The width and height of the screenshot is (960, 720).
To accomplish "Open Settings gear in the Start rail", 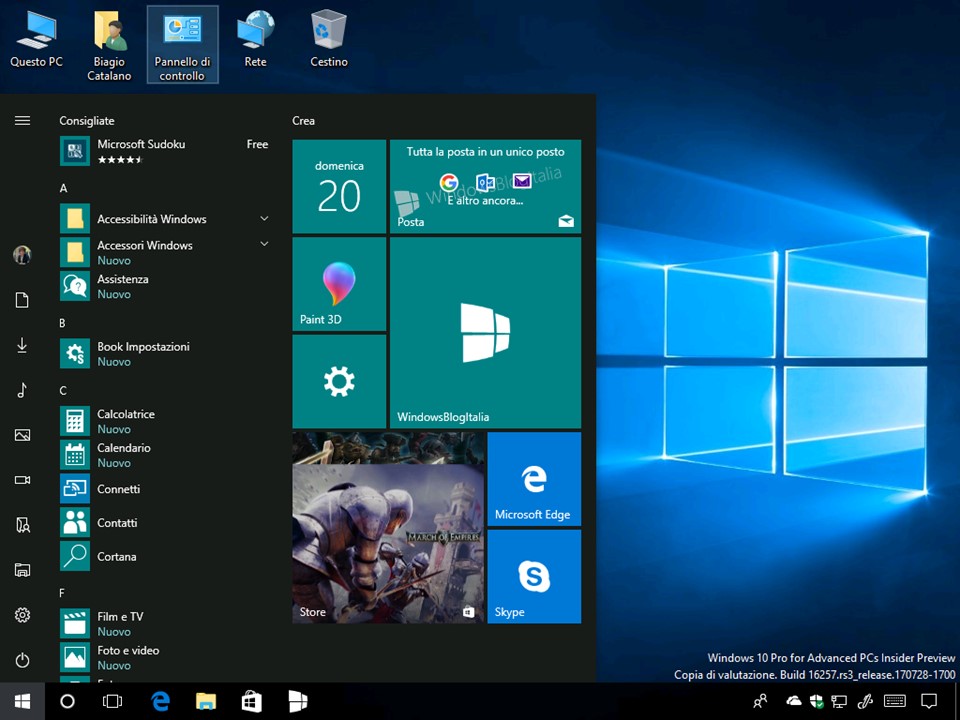I will pos(22,615).
